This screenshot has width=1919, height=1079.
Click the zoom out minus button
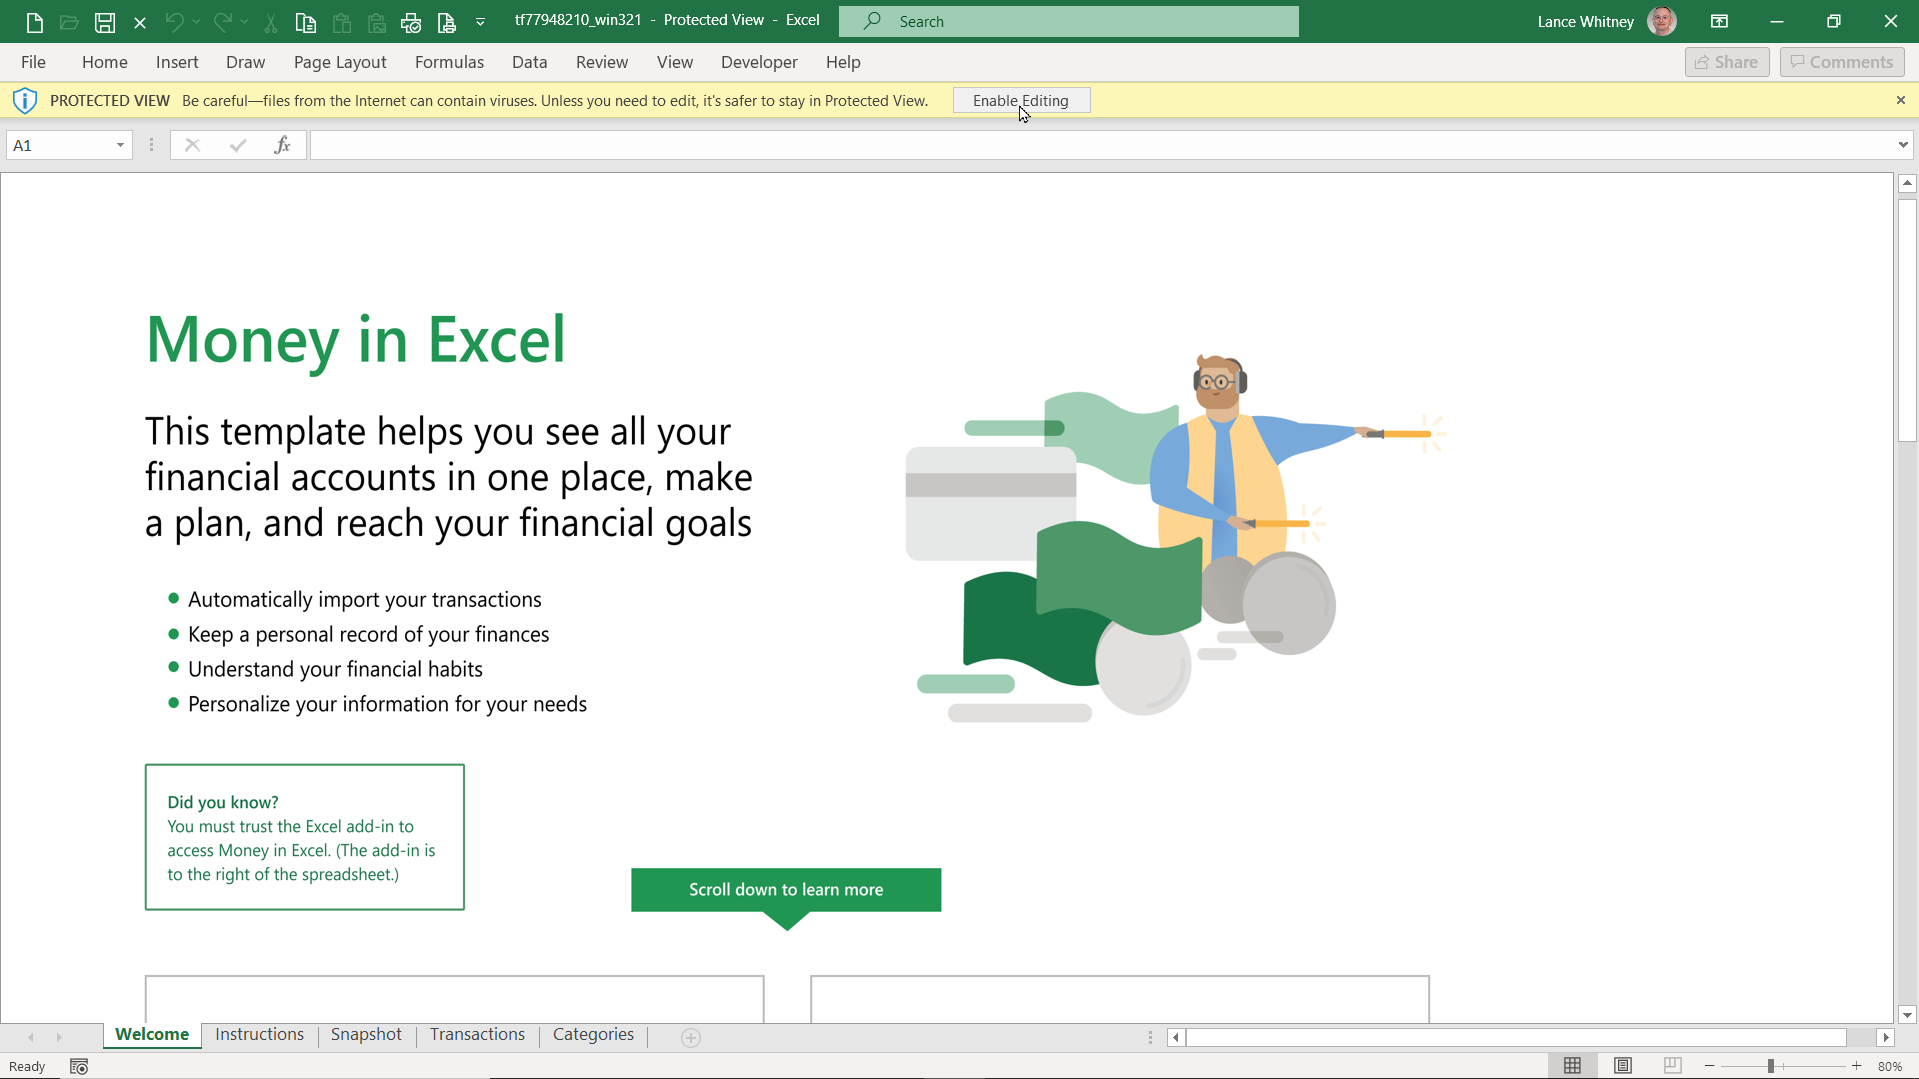tap(1710, 1066)
